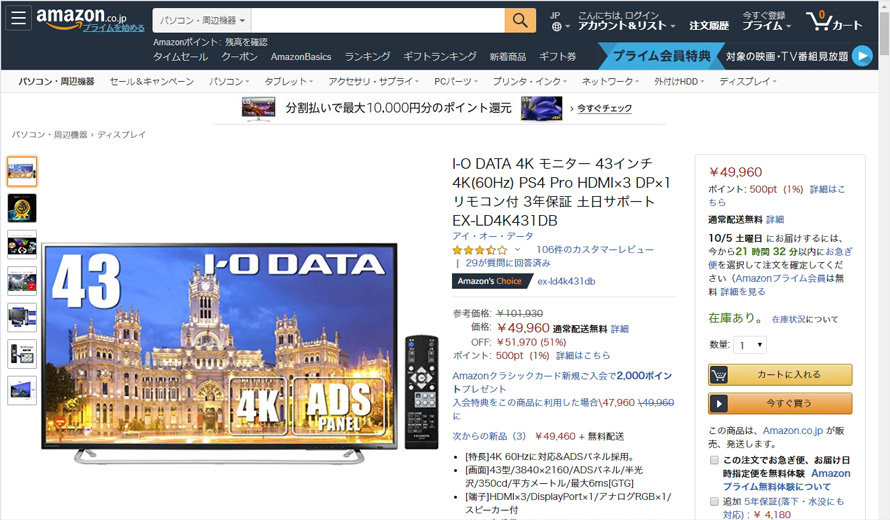Open the 数量 quantity dropdown

[750, 345]
